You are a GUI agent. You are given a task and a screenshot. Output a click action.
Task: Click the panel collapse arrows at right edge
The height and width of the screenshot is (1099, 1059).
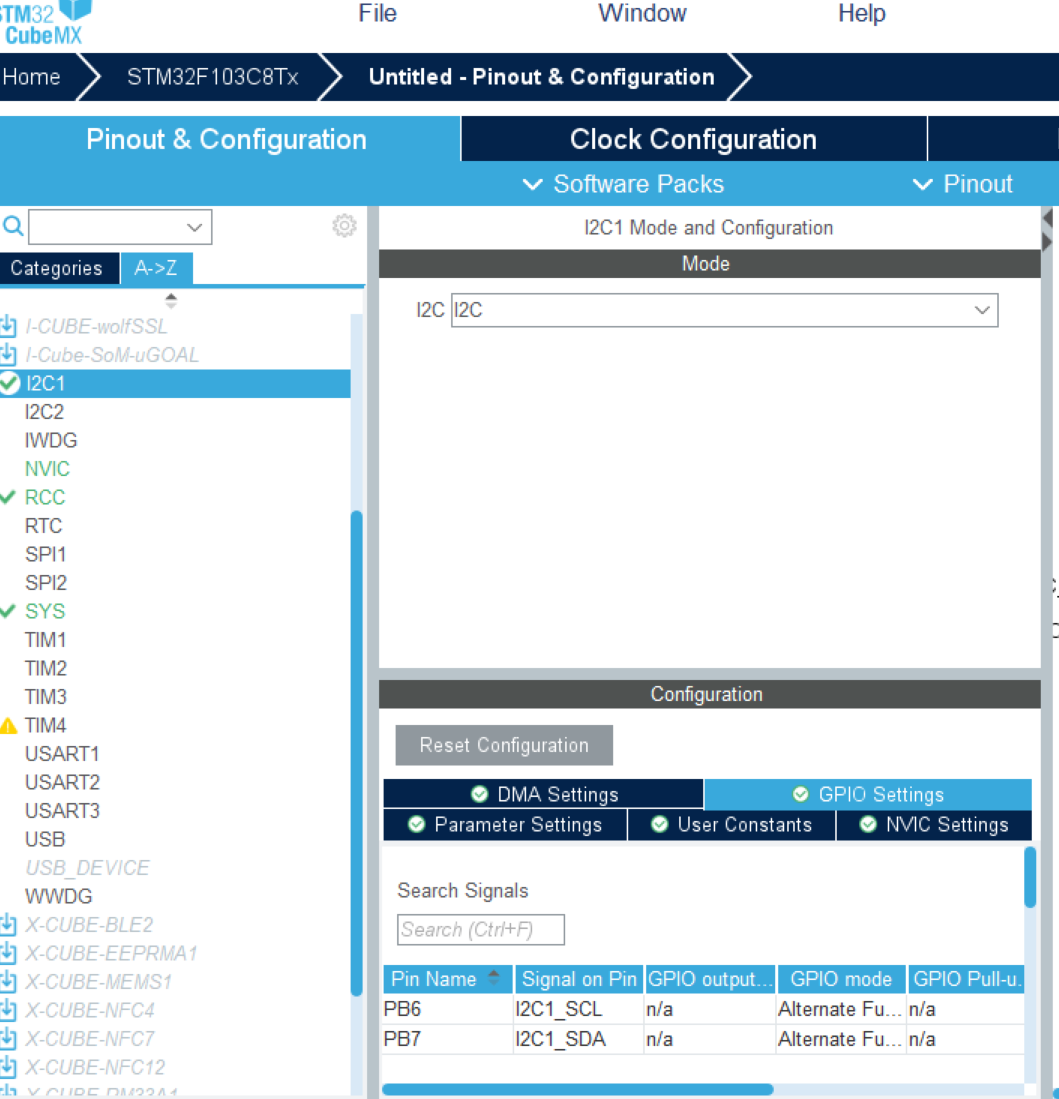click(1048, 230)
